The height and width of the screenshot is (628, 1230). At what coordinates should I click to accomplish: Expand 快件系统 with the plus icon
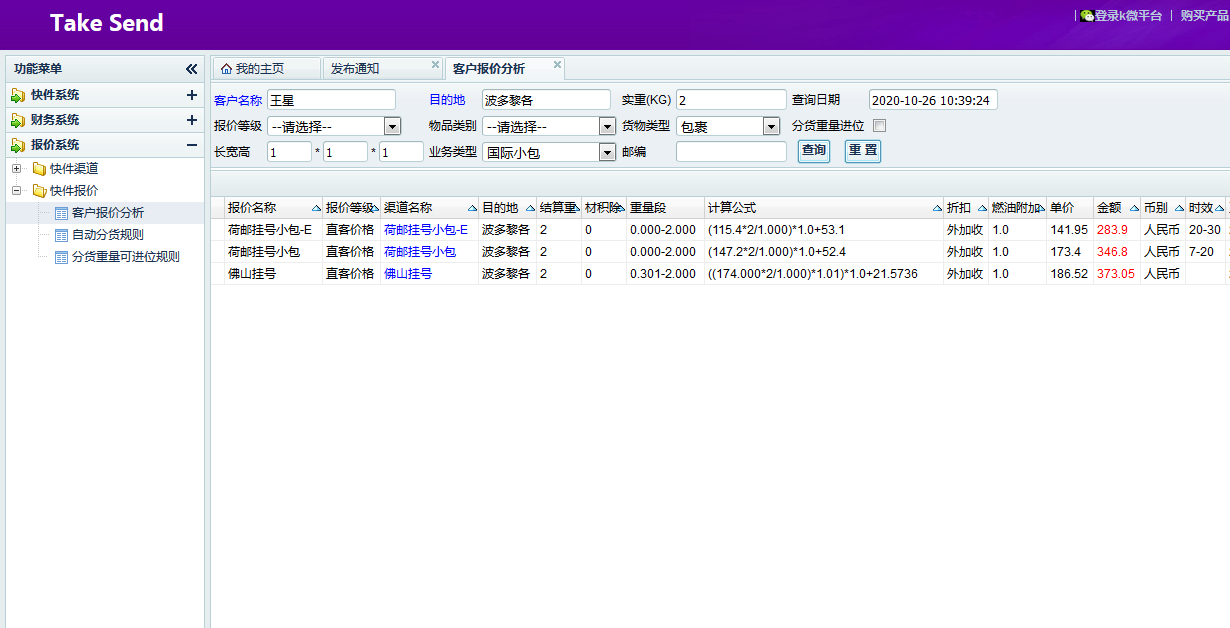coord(191,95)
